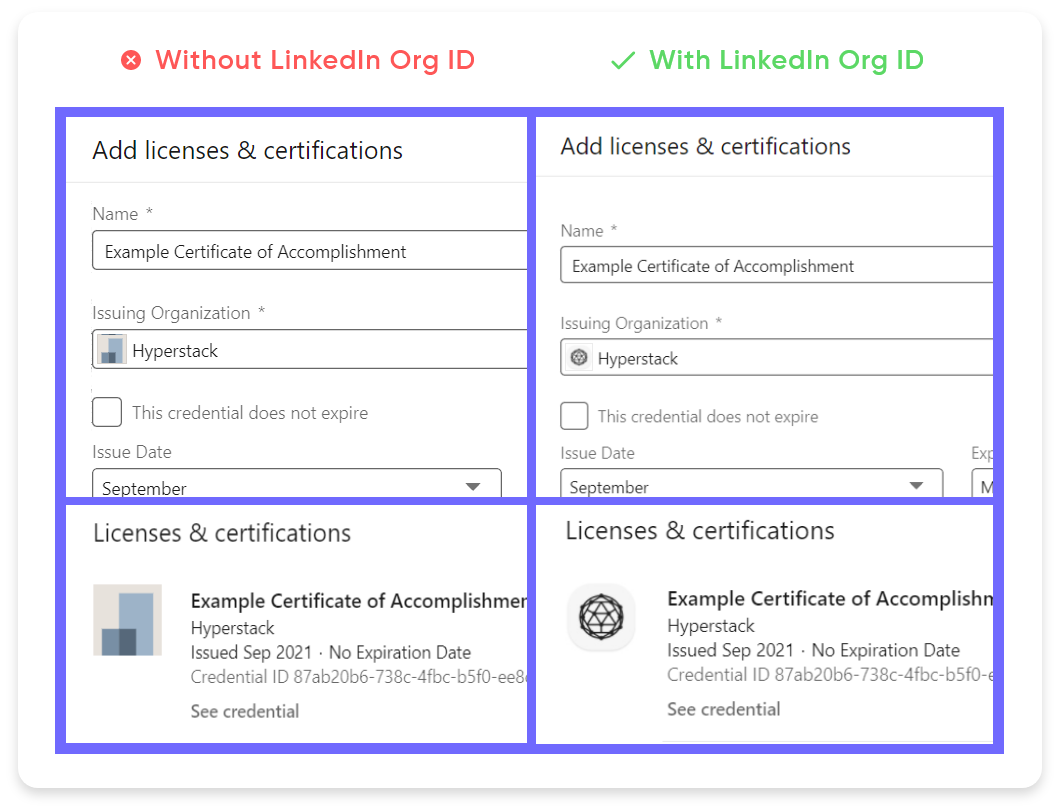Click the generic building placeholder icon in Issuing Organization field
Image resolution: width=1060 pixels, height=812 pixels.
[x=111, y=351]
